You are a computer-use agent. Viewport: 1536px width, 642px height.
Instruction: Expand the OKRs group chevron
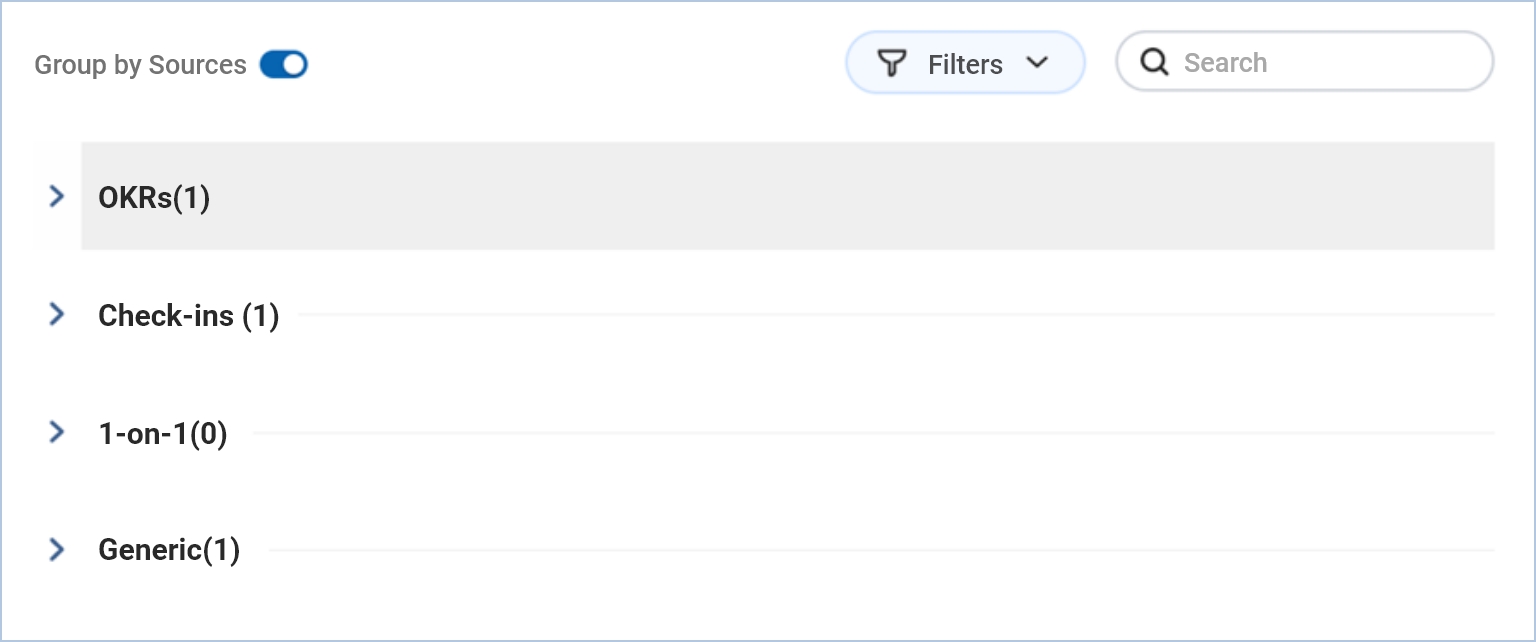(x=57, y=196)
